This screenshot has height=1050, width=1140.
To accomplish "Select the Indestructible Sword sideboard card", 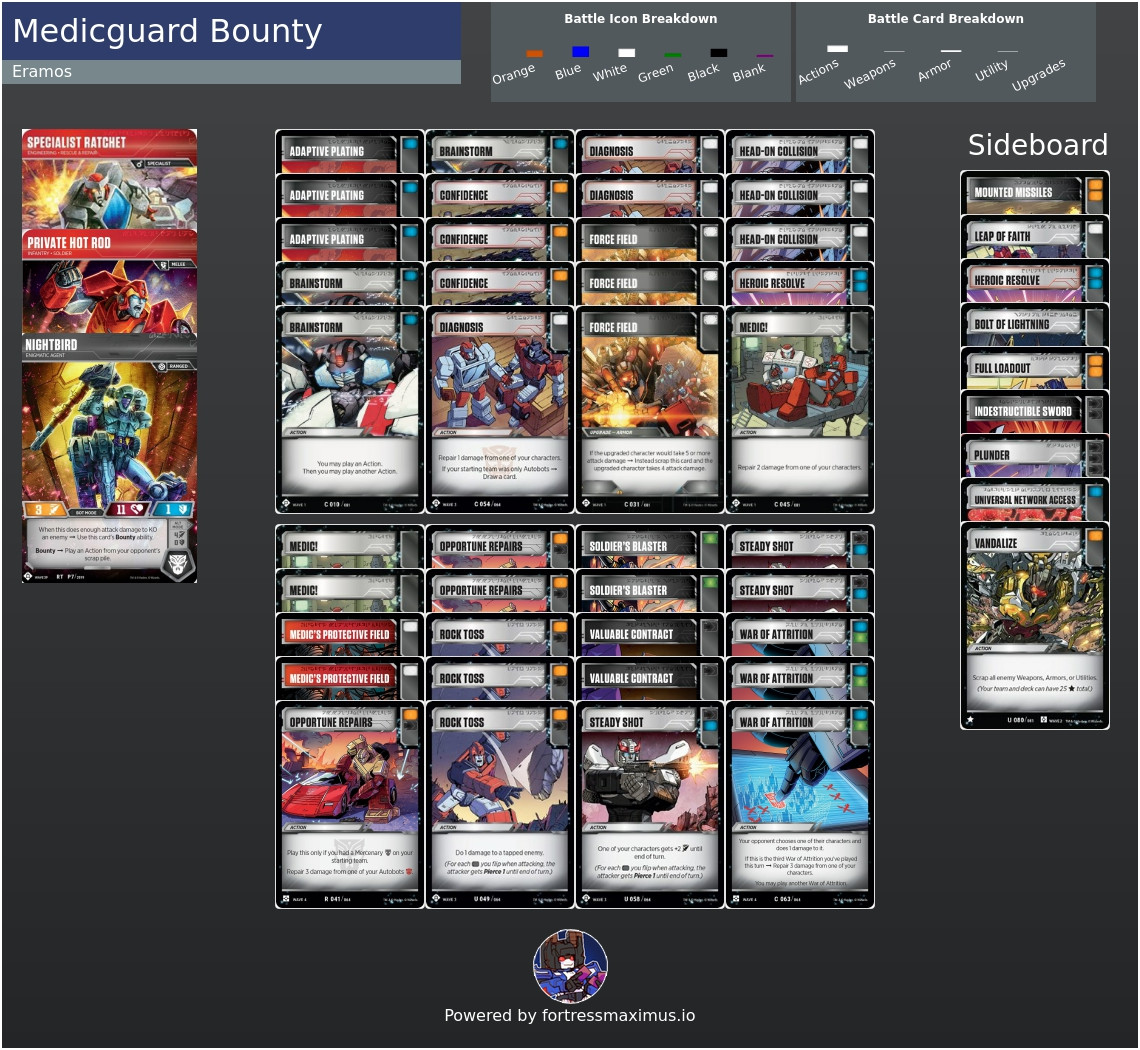I will click(x=1035, y=412).
